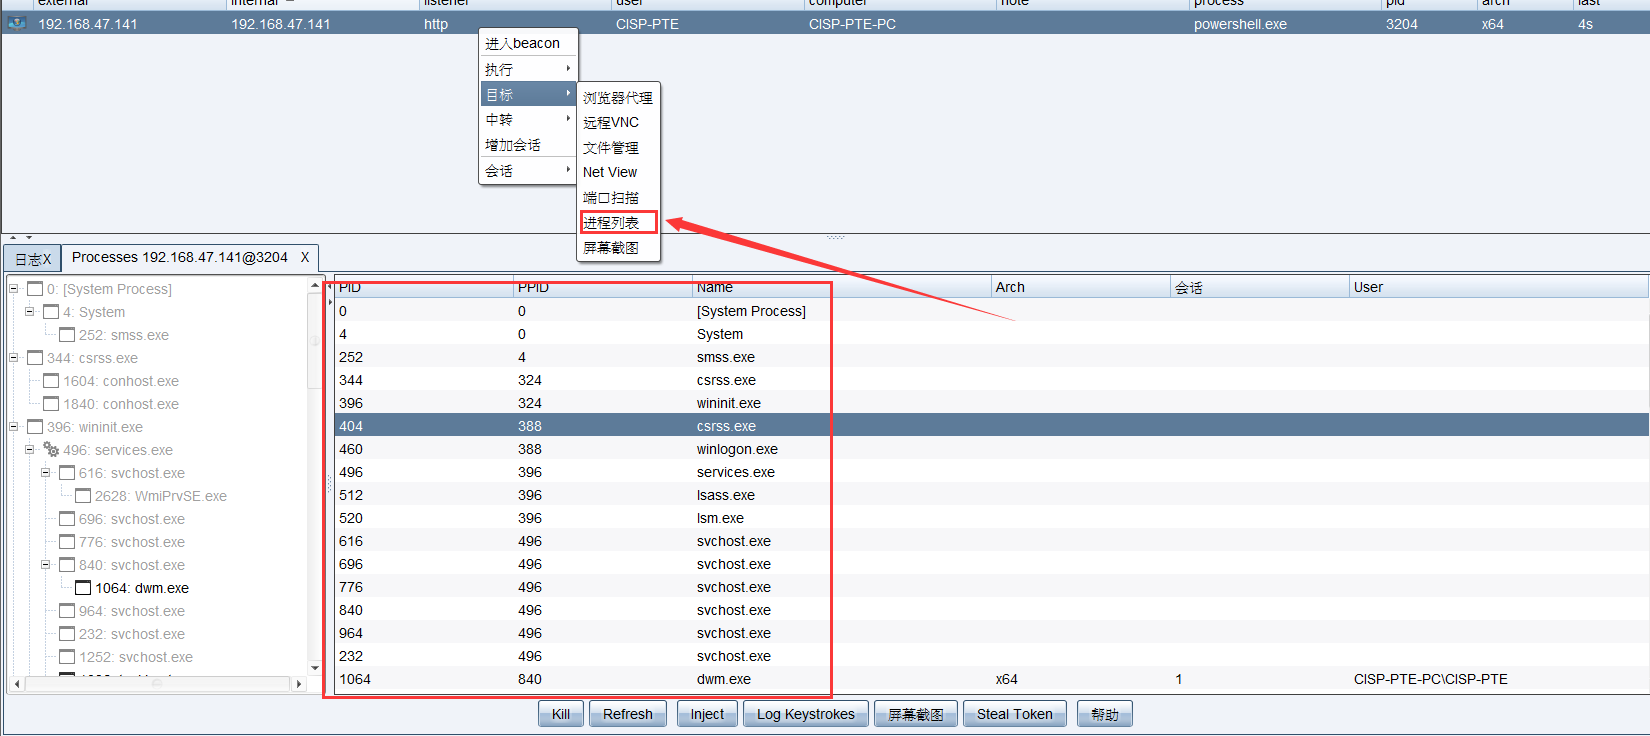Sort the process table by 会话 column

tap(1260, 287)
